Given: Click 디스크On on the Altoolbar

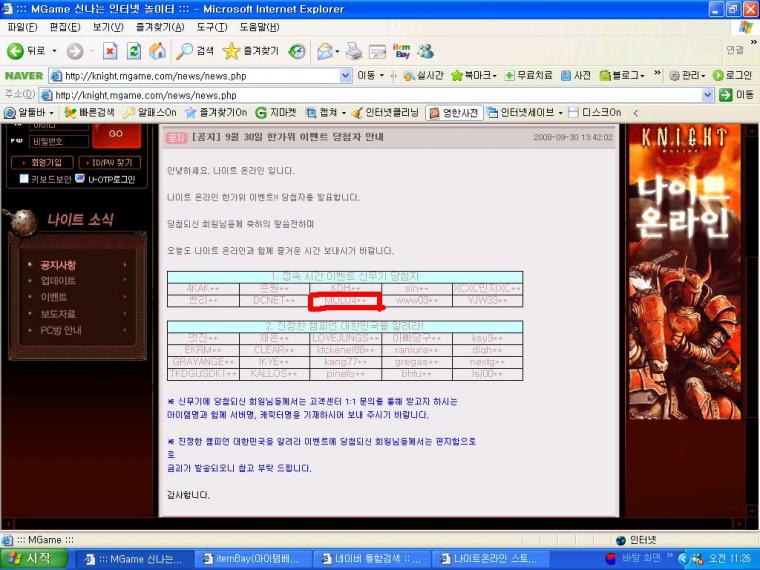Looking at the screenshot, I should pyautogui.click(x=595, y=112).
